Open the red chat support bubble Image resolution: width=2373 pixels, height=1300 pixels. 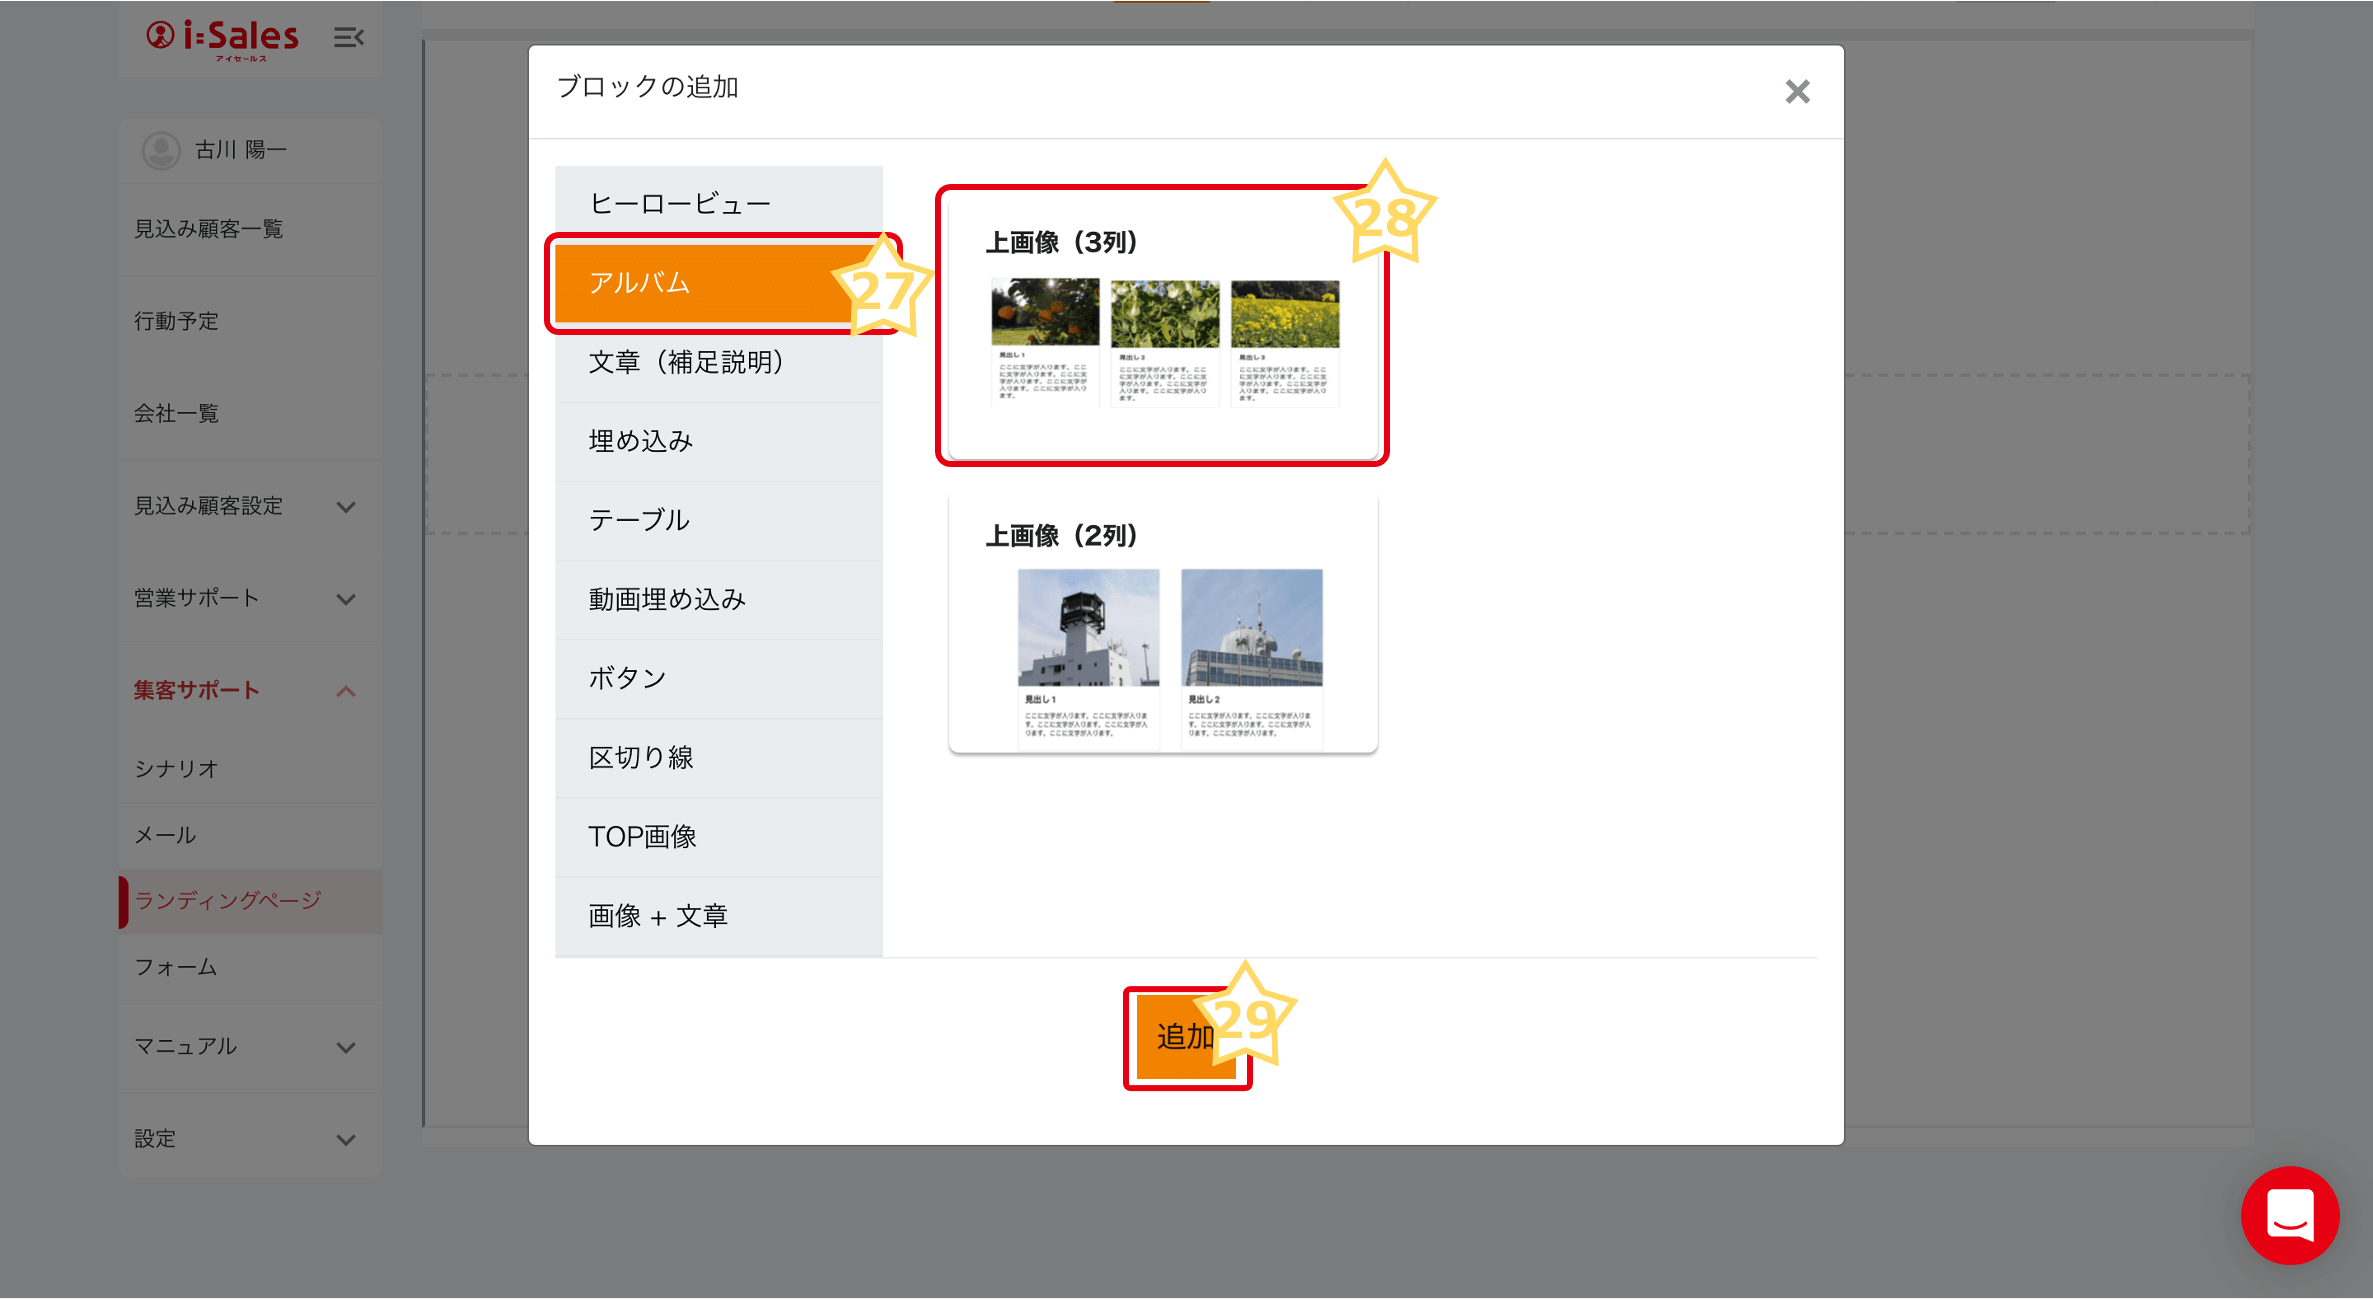tap(2289, 1214)
